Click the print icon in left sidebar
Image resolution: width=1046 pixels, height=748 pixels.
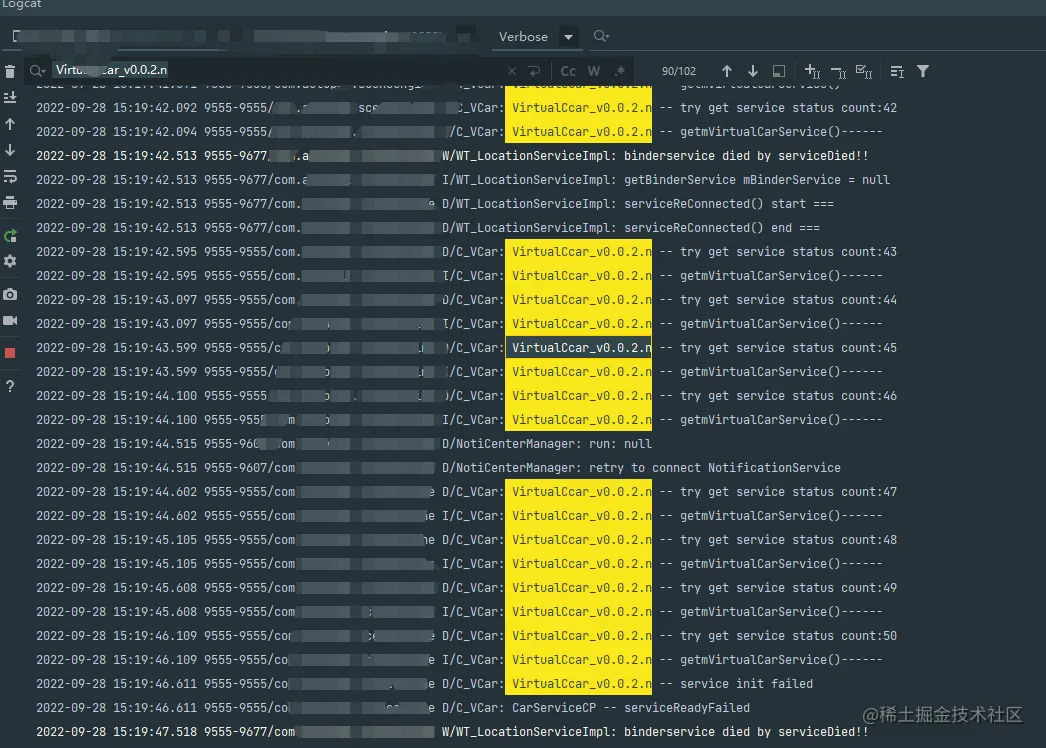pyautogui.click(x=10, y=203)
